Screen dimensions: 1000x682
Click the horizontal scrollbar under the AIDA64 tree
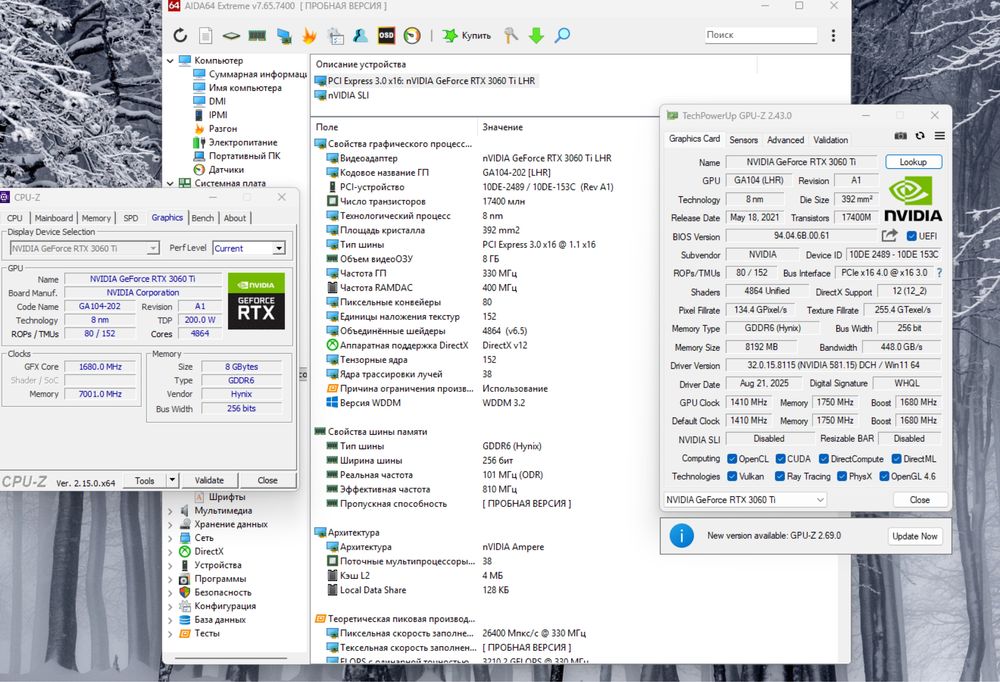click(x=233, y=658)
